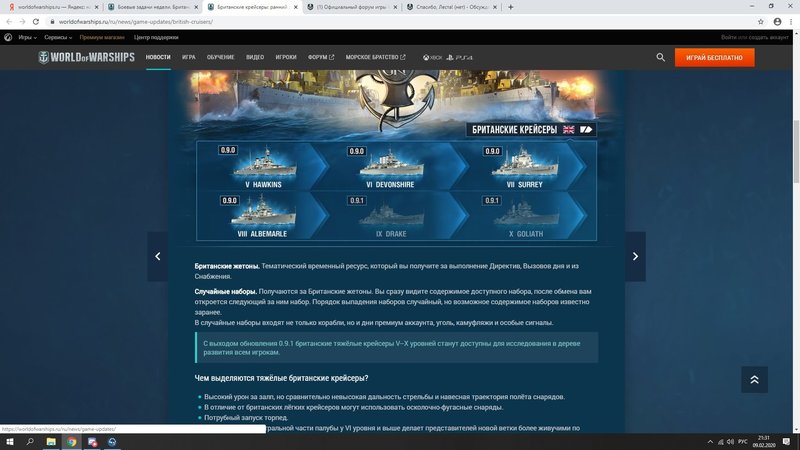
Task: Click the scroll-to-top double chevron button
Action: 754,379
